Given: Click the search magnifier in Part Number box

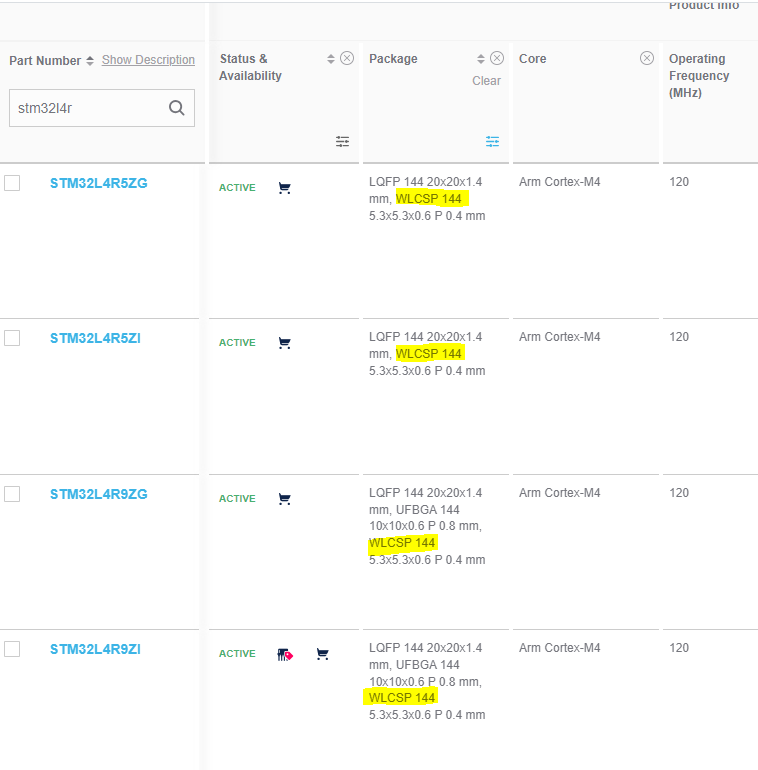Looking at the screenshot, I should (x=177, y=109).
